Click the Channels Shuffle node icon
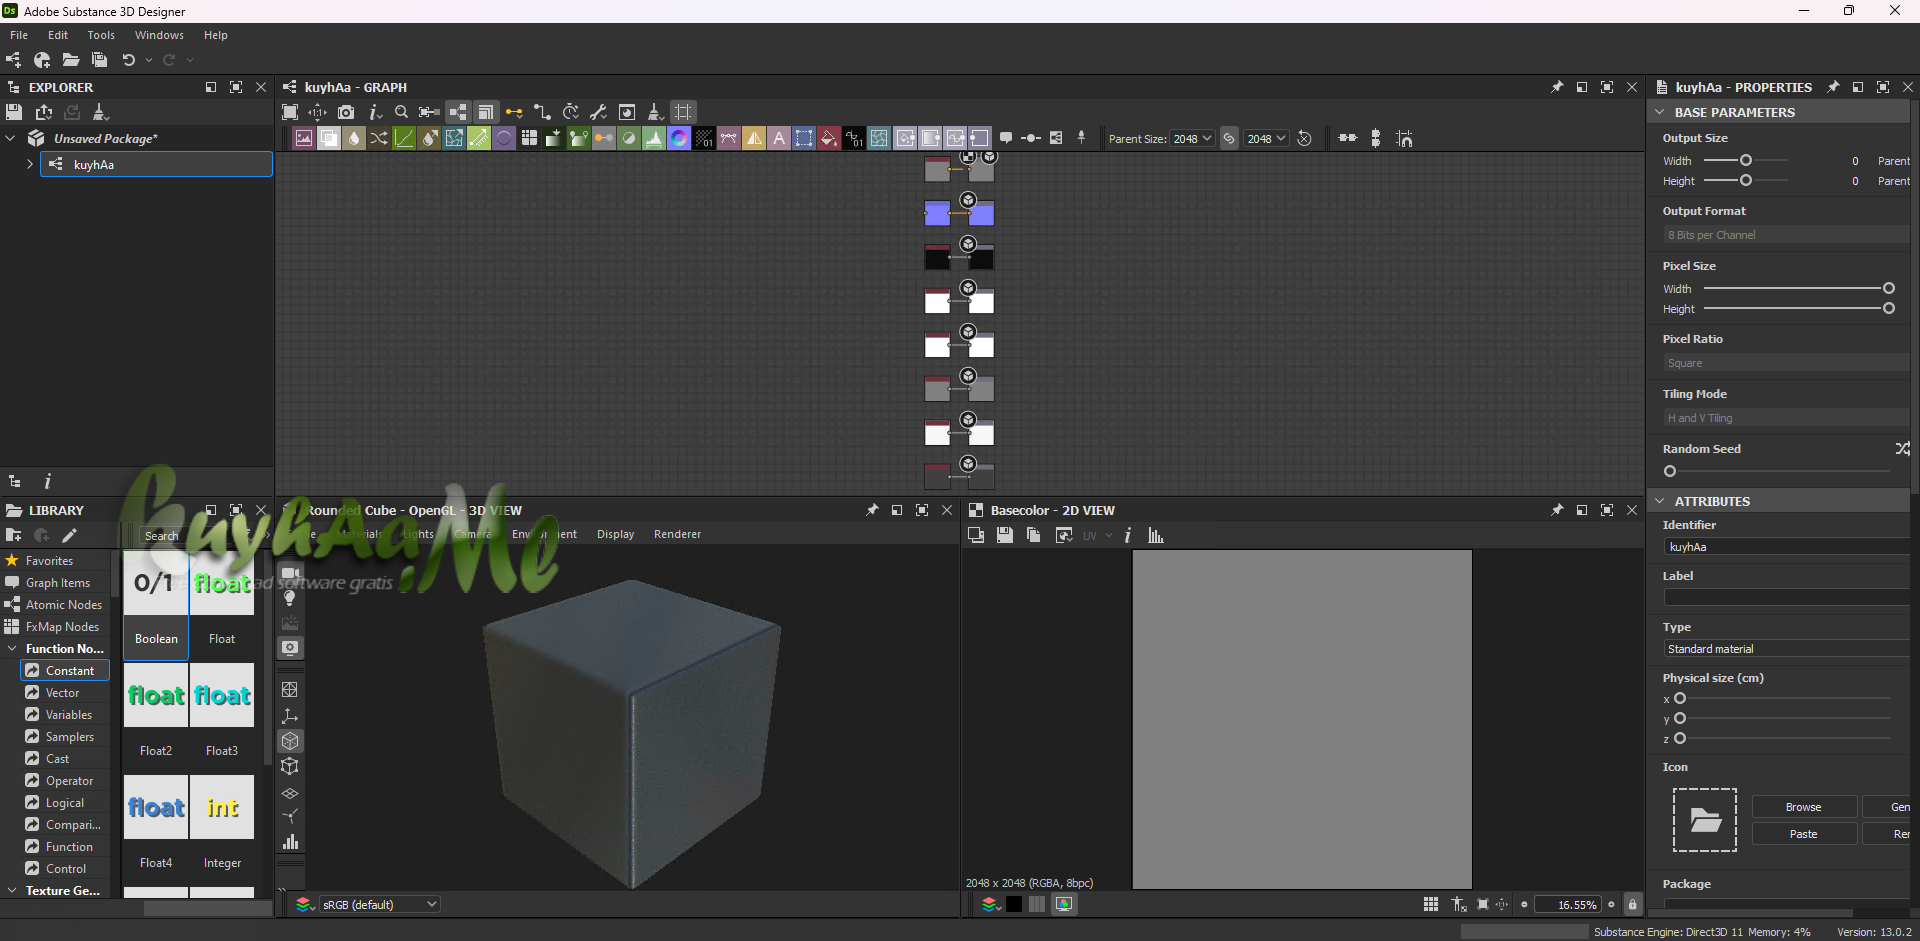The width and height of the screenshot is (1920, 941). pos(379,138)
